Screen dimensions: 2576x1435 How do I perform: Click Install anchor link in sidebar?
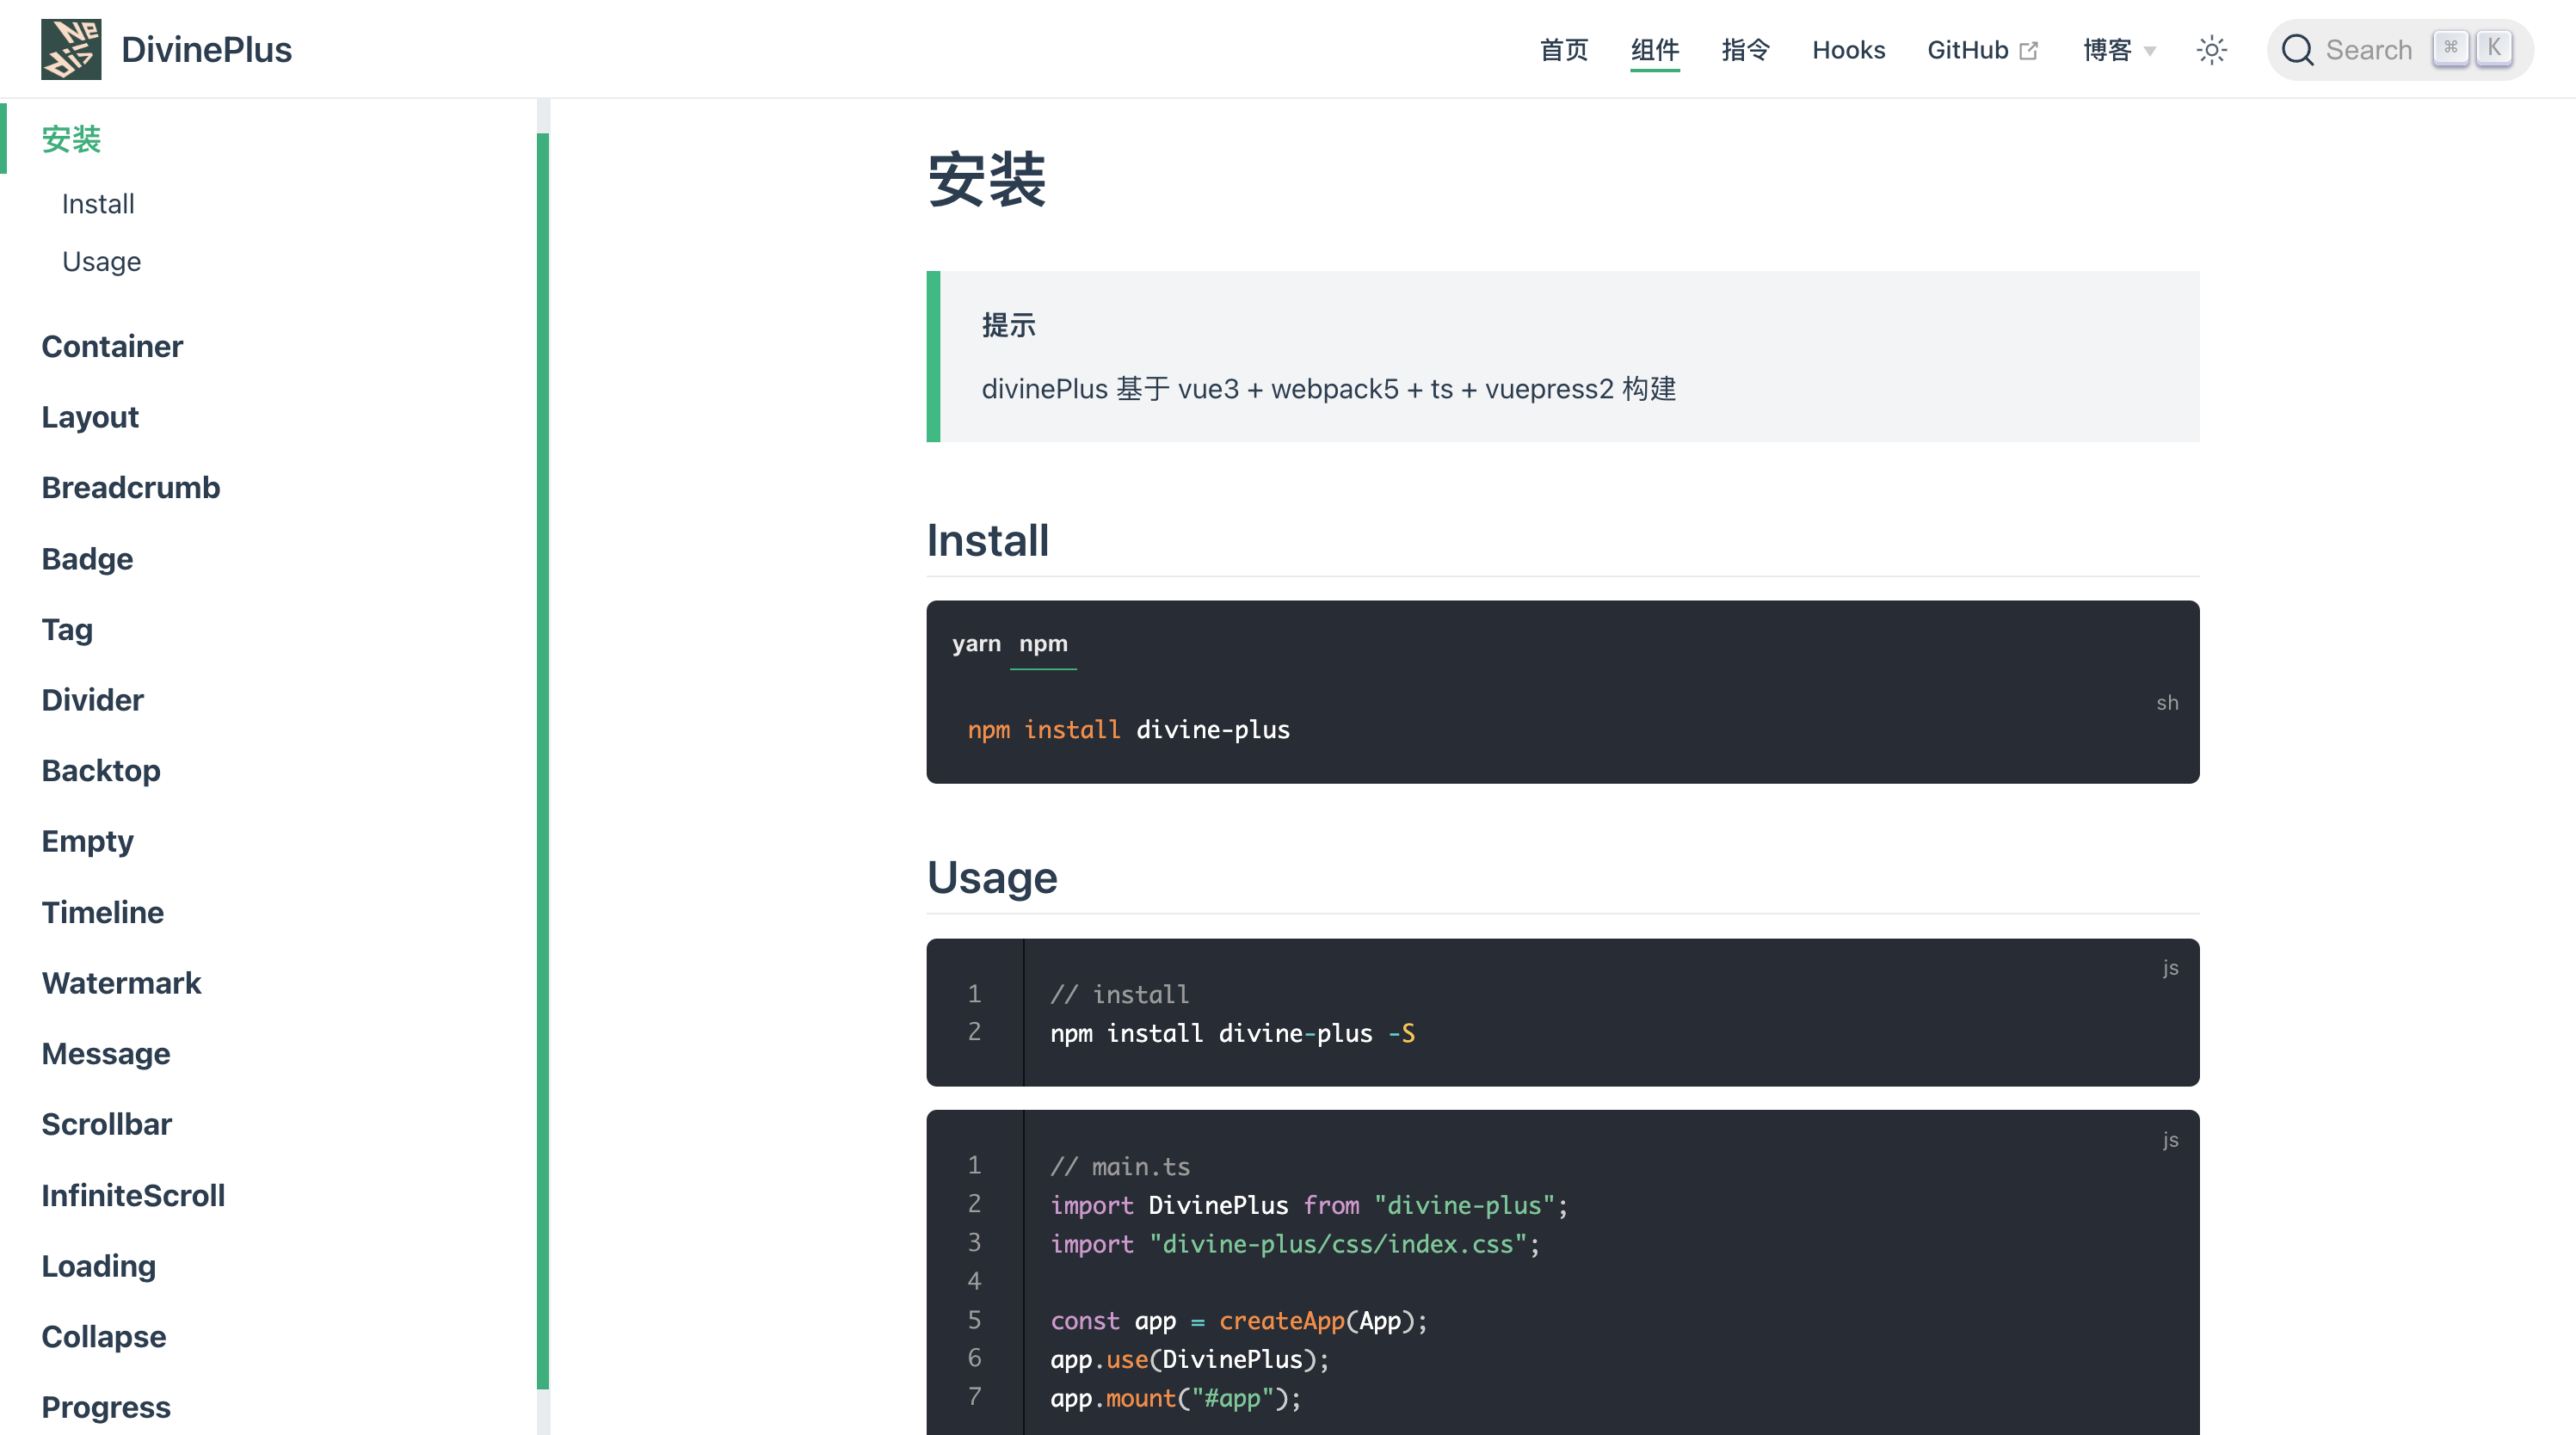pos(99,203)
